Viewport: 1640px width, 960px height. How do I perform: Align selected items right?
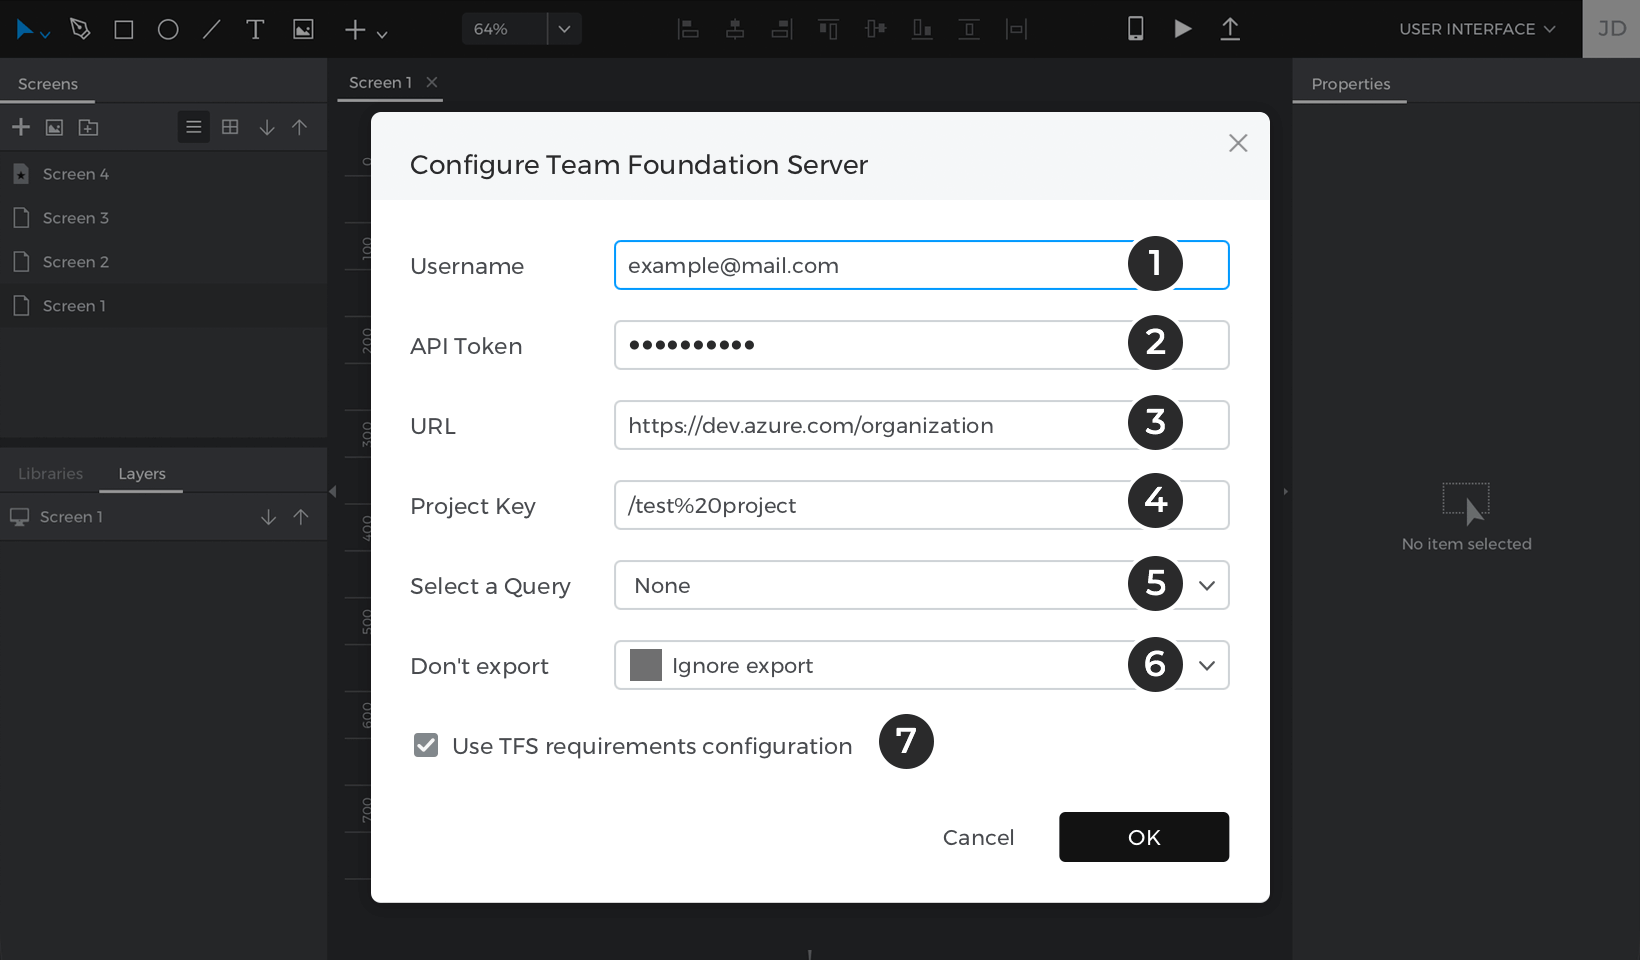tap(782, 29)
